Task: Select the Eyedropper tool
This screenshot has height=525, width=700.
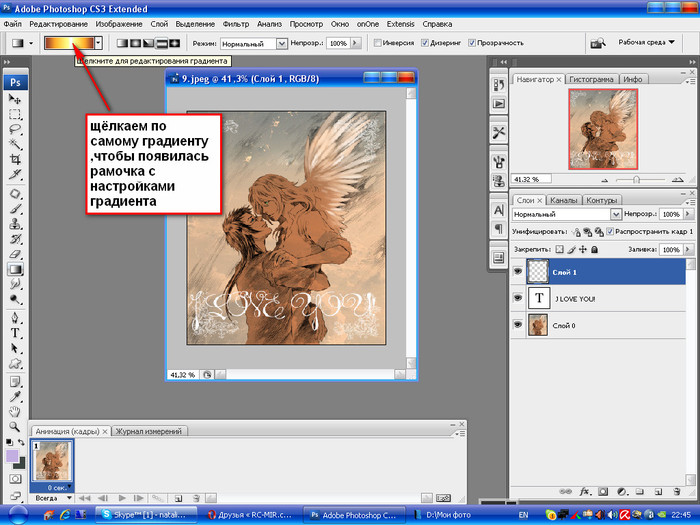Action: 15,396
